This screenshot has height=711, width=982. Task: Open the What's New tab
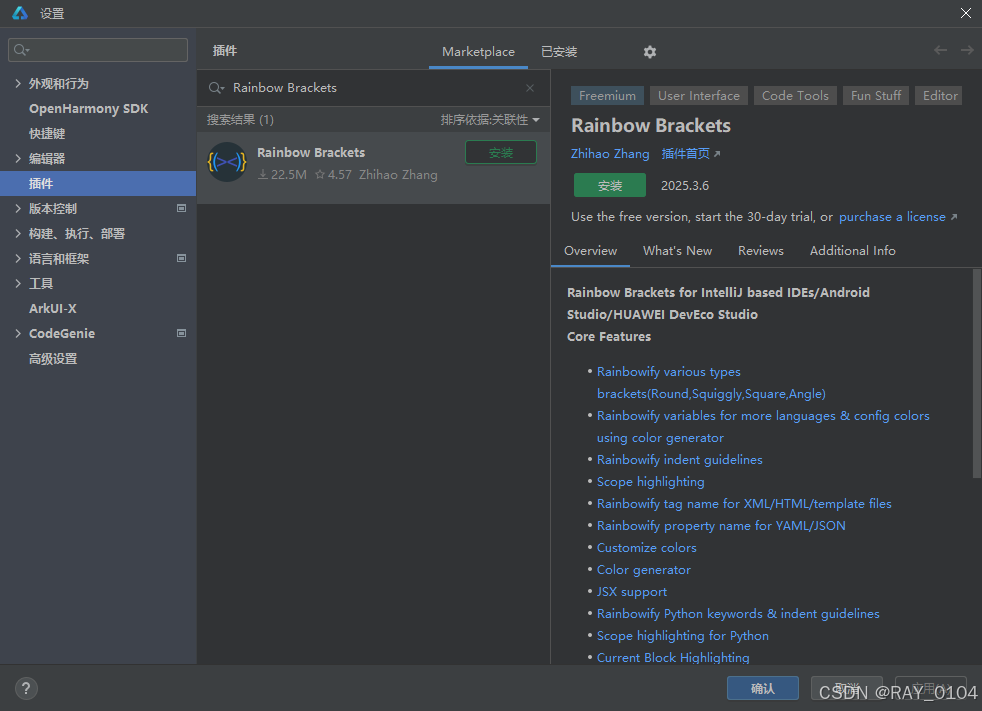coord(678,251)
